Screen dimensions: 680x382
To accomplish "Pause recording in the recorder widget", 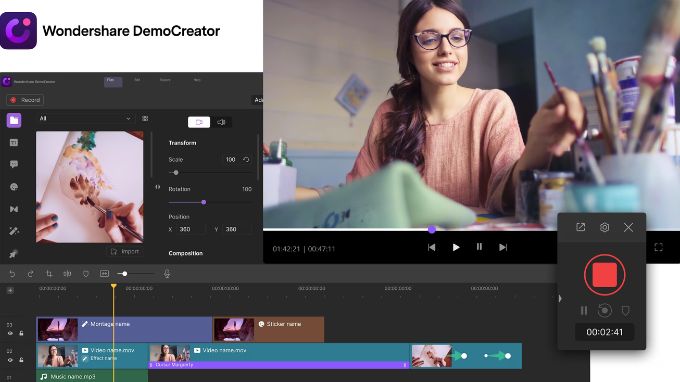I will point(584,310).
